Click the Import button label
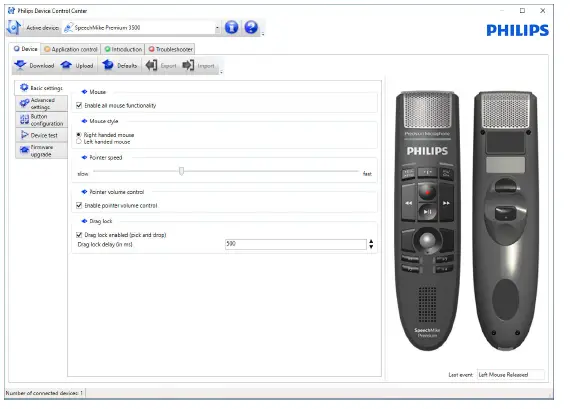 tap(206, 66)
